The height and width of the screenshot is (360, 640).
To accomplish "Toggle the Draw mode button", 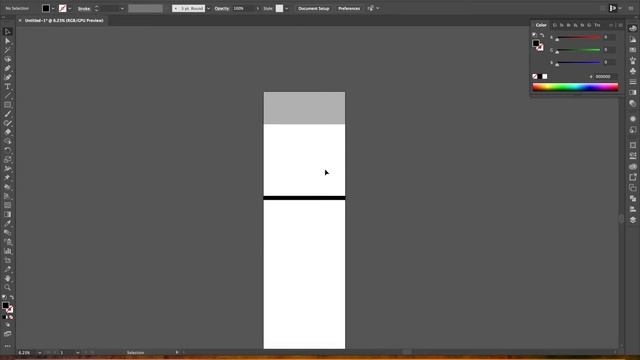I will click(7, 325).
